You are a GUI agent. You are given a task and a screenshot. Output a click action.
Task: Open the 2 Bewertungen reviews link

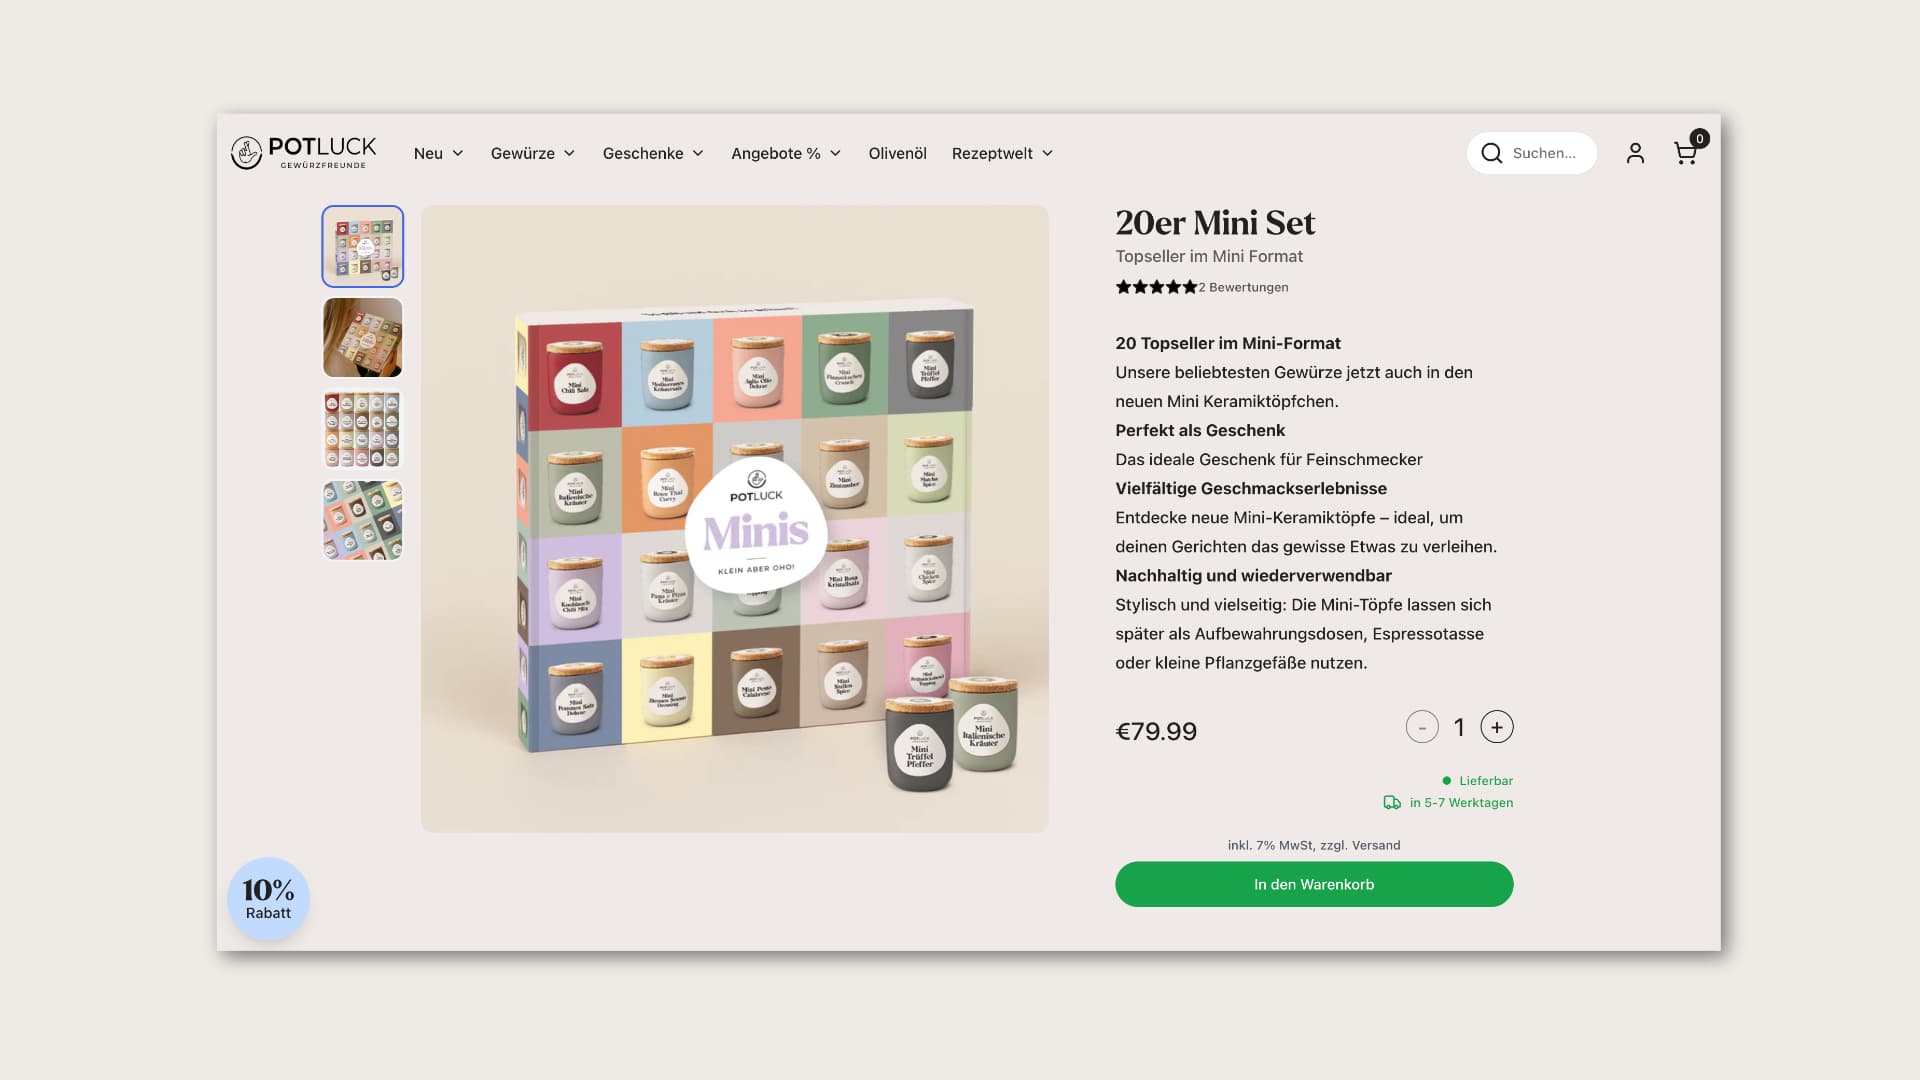[x=1244, y=287]
